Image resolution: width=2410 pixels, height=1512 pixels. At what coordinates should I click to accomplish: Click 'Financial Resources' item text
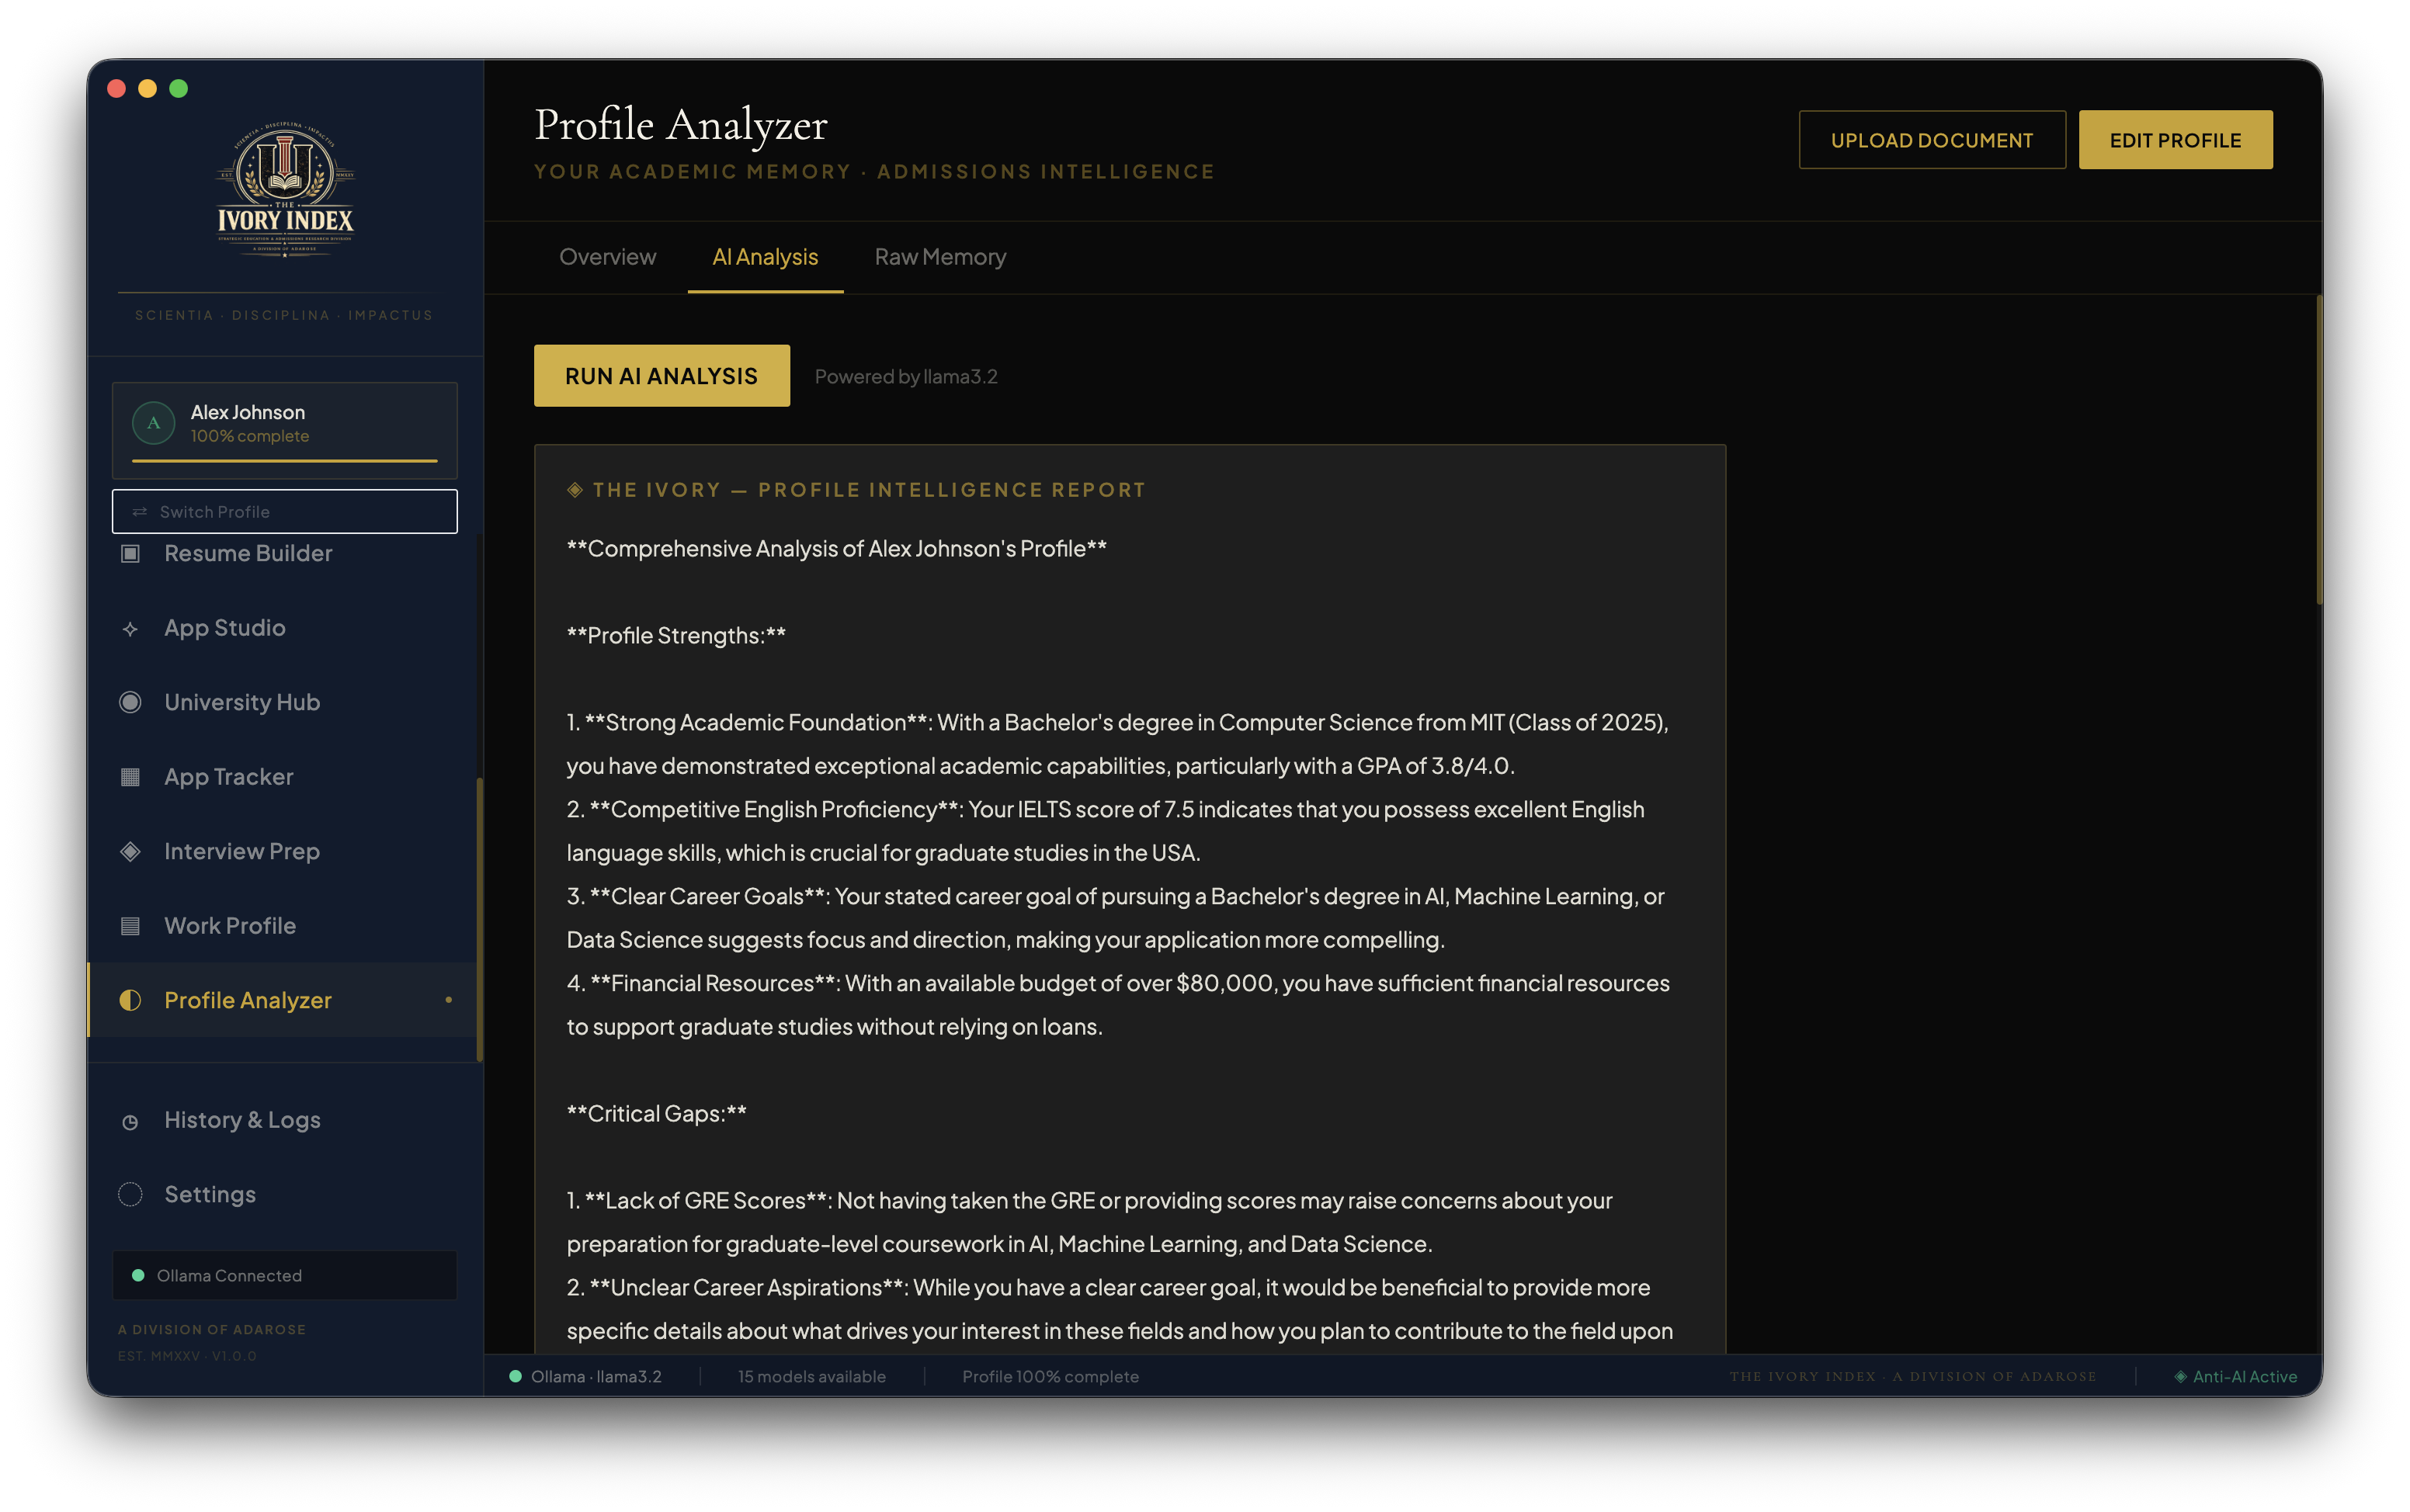(x=712, y=983)
